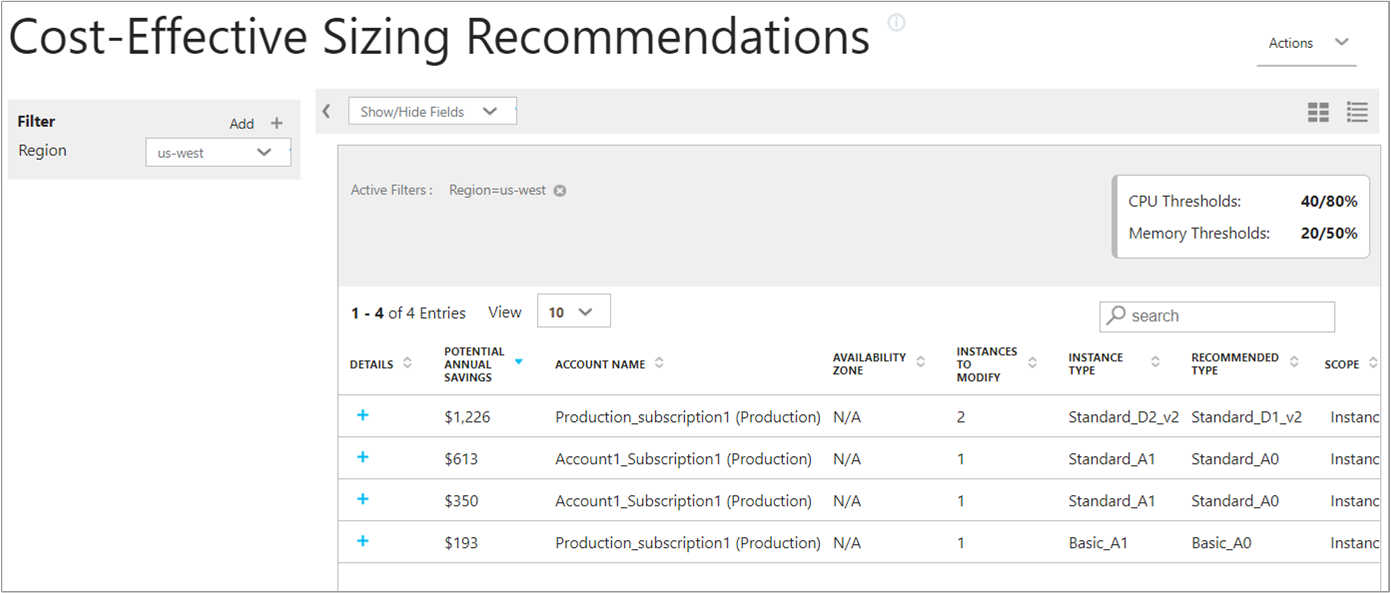
Task: Open the info icon beside the page title
Action: (896, 23)
